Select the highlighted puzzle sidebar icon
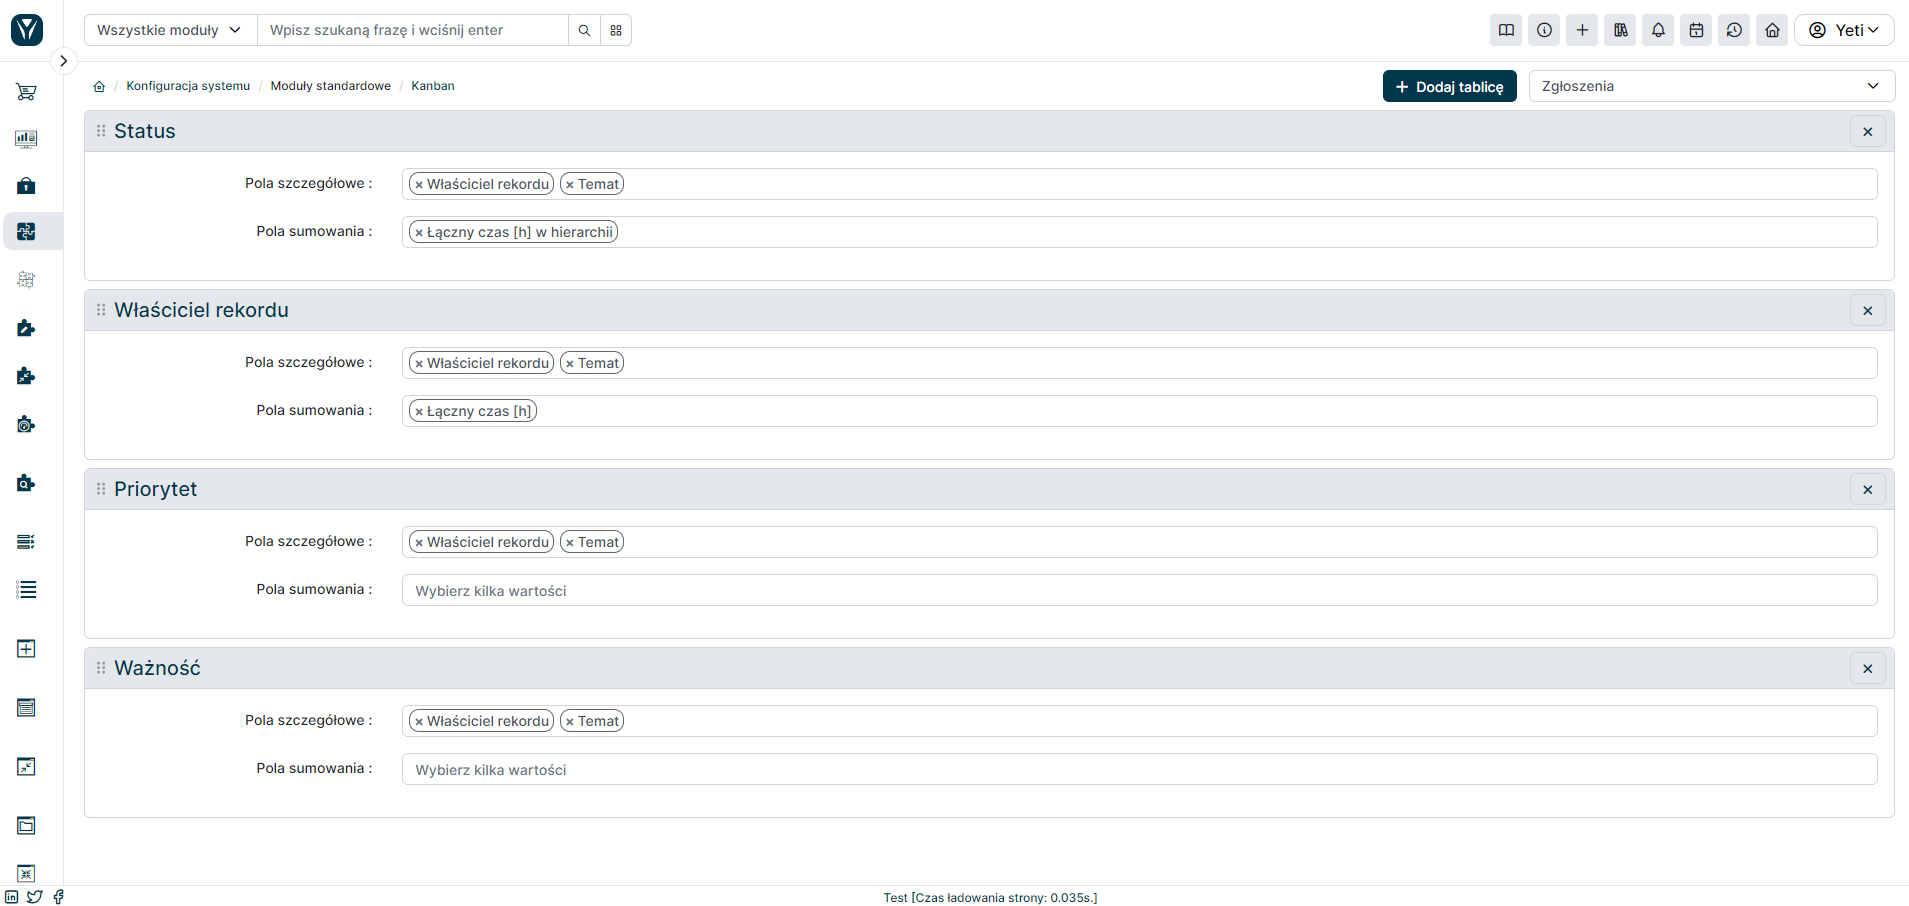The image size is (1909, 906). click(26, 232)
